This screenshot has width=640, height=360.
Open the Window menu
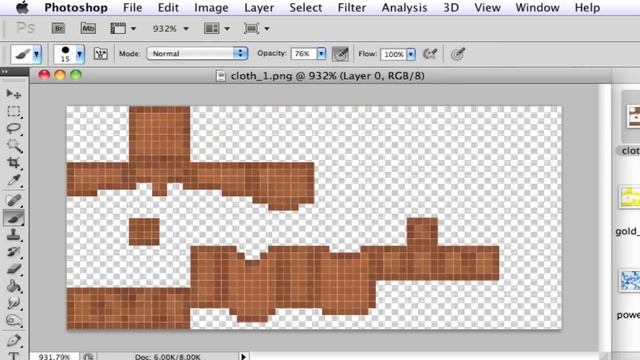(538, 8)
